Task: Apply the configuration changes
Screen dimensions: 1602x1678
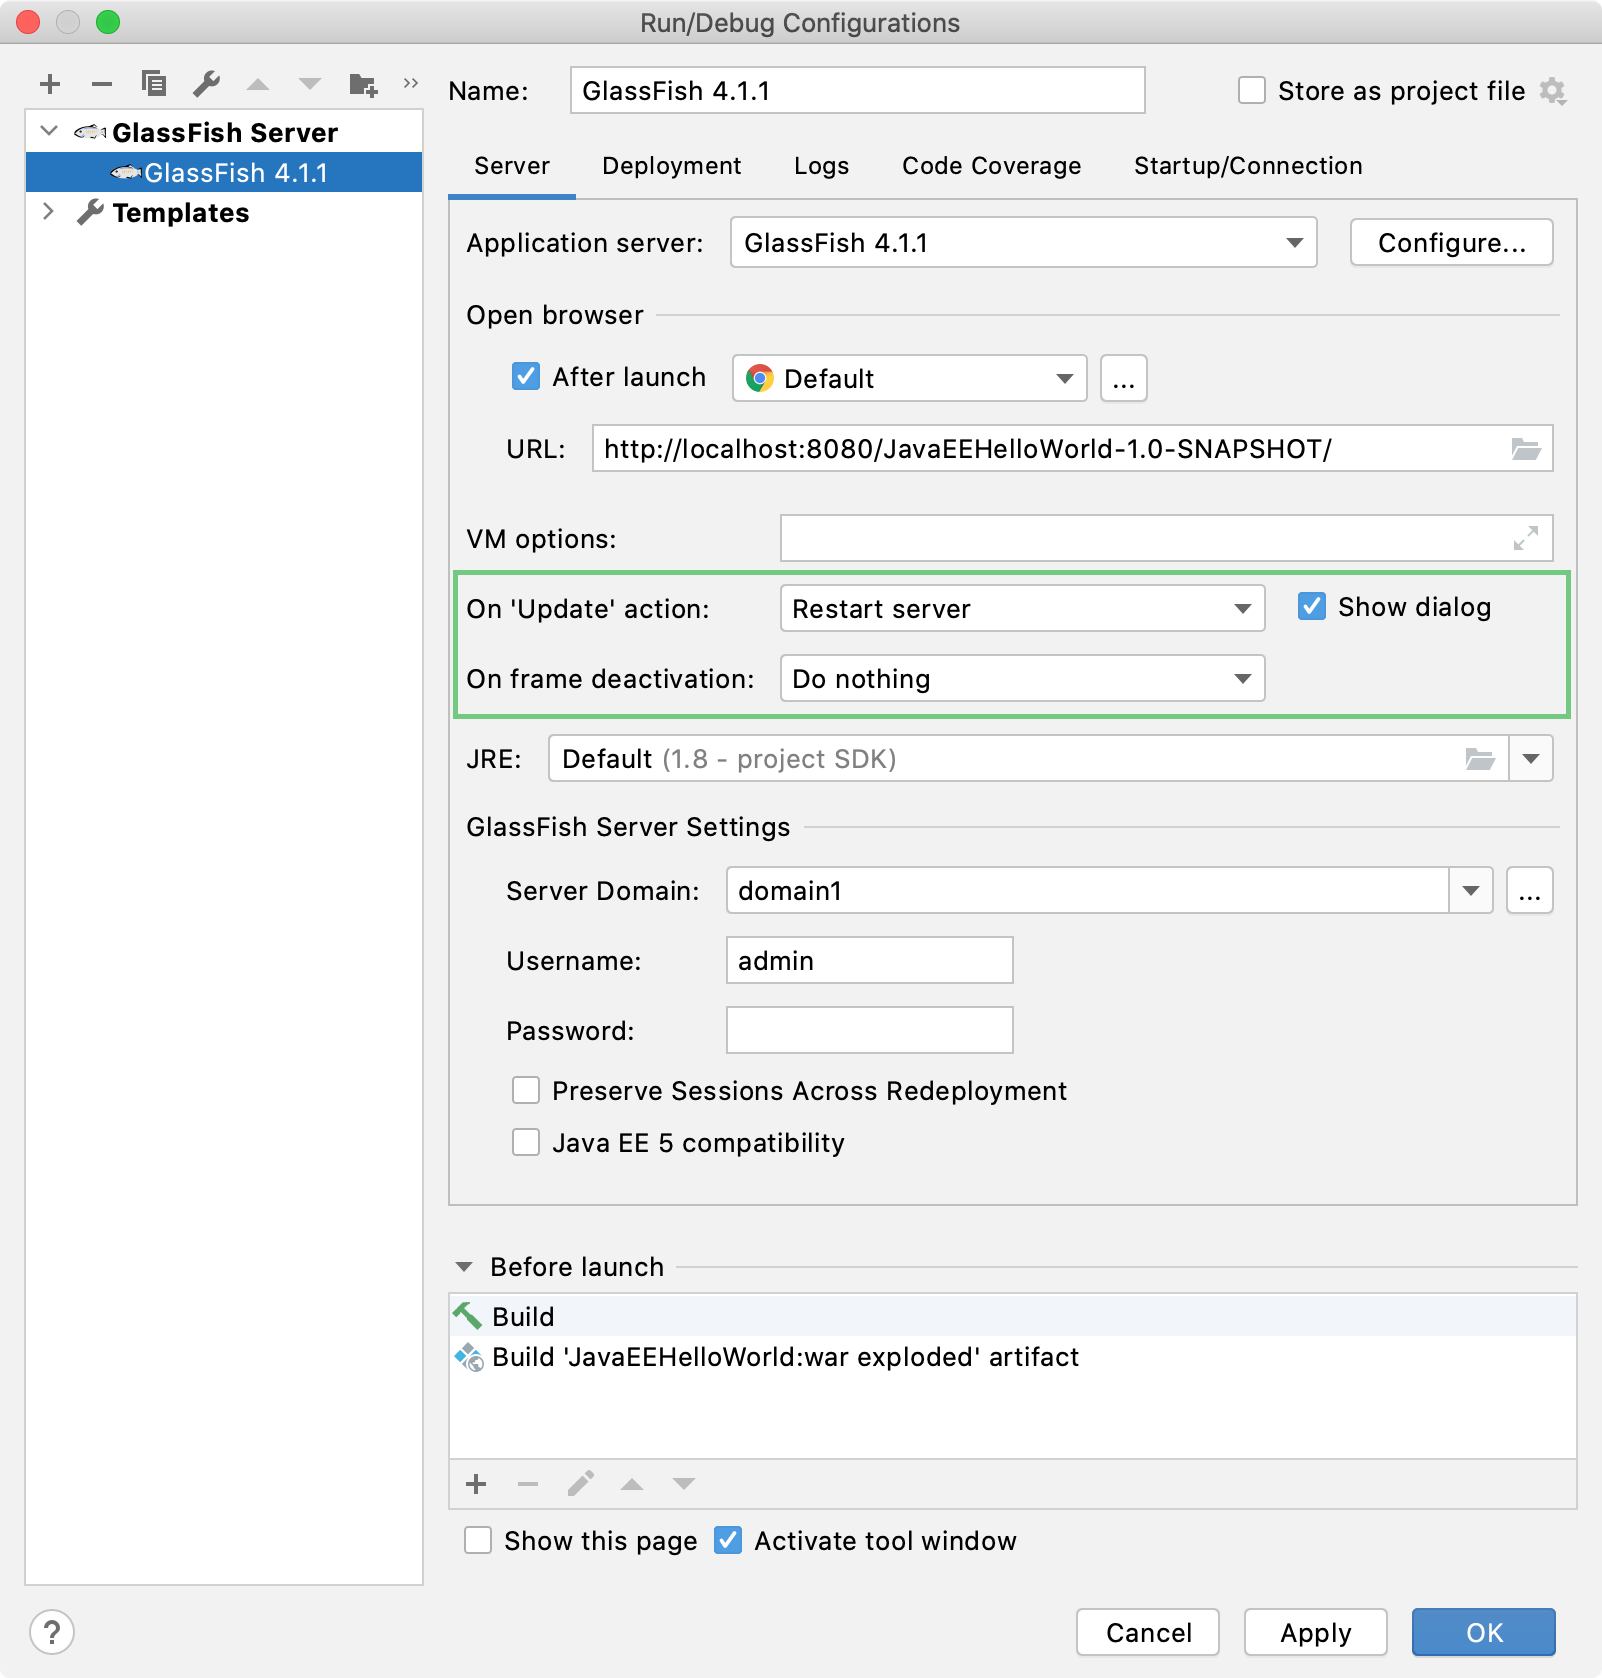Action: [1316, 1632]
